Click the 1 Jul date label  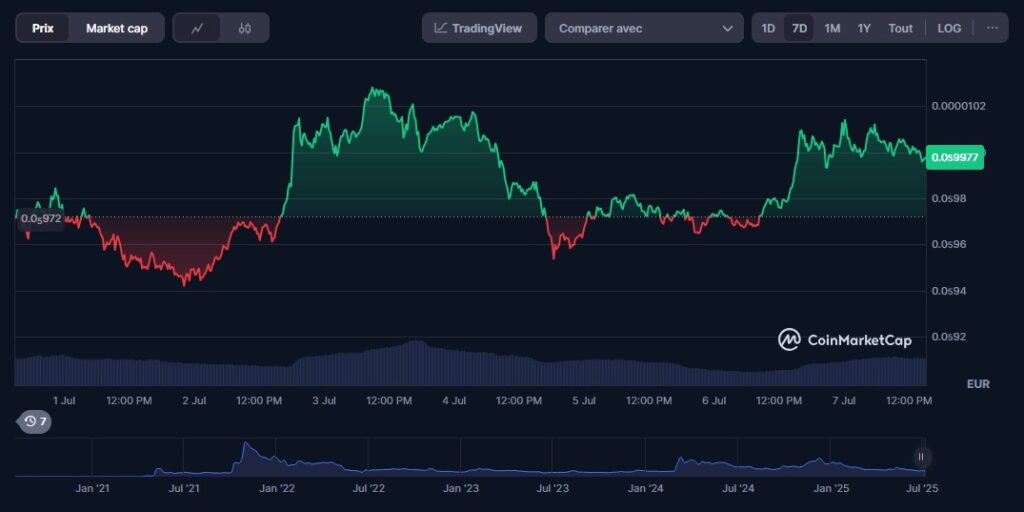64,400
